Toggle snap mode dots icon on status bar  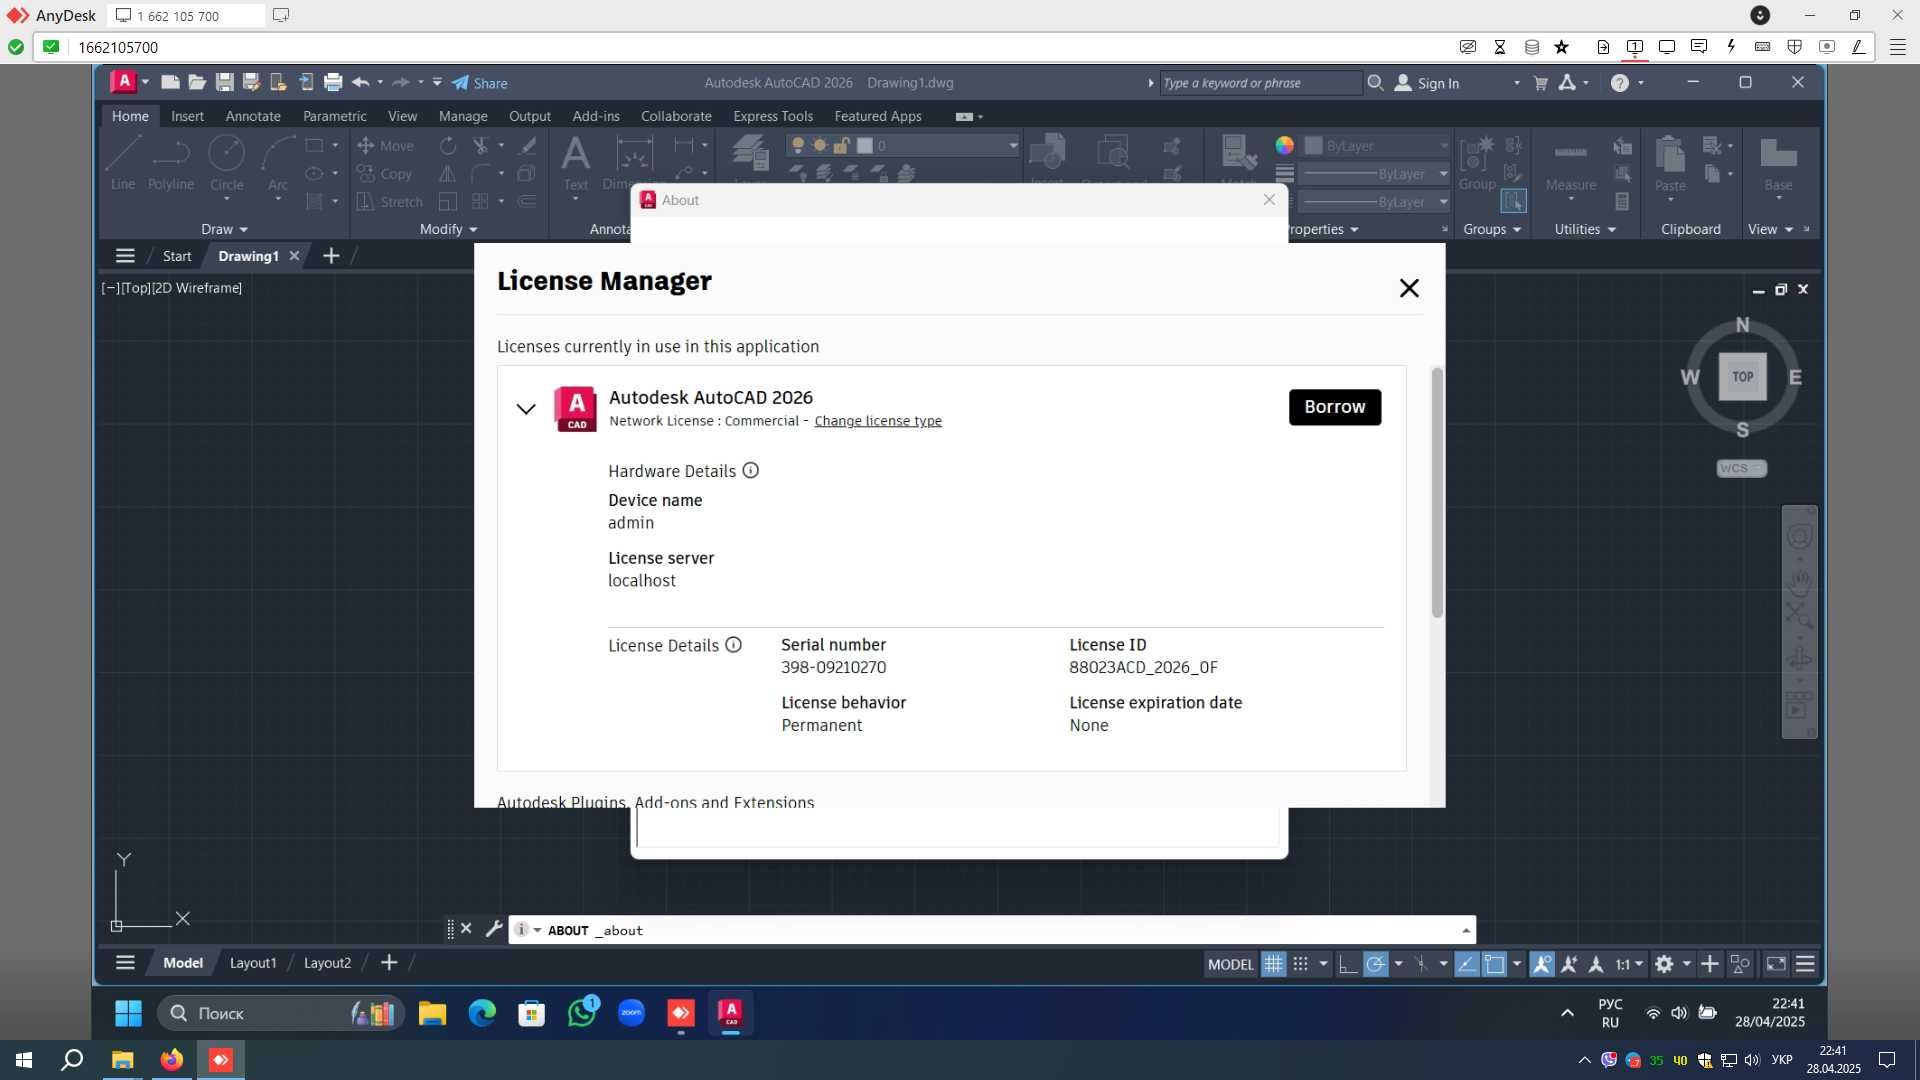pos(1300,964)
